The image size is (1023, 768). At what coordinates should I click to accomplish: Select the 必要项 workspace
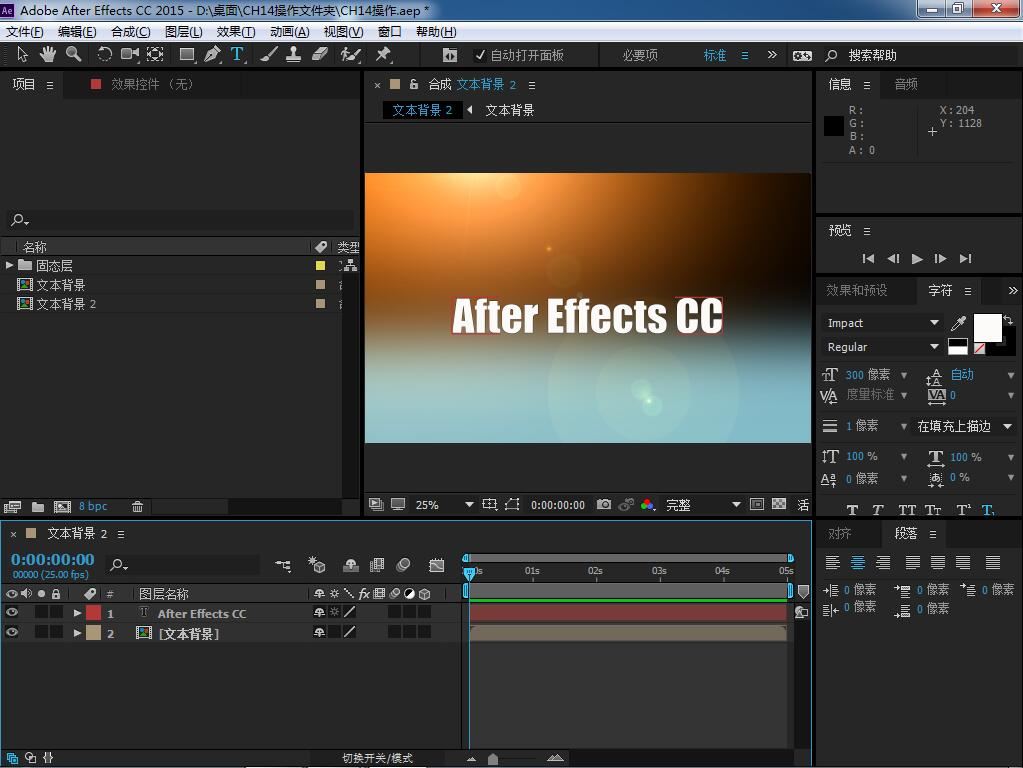point(639,55)
